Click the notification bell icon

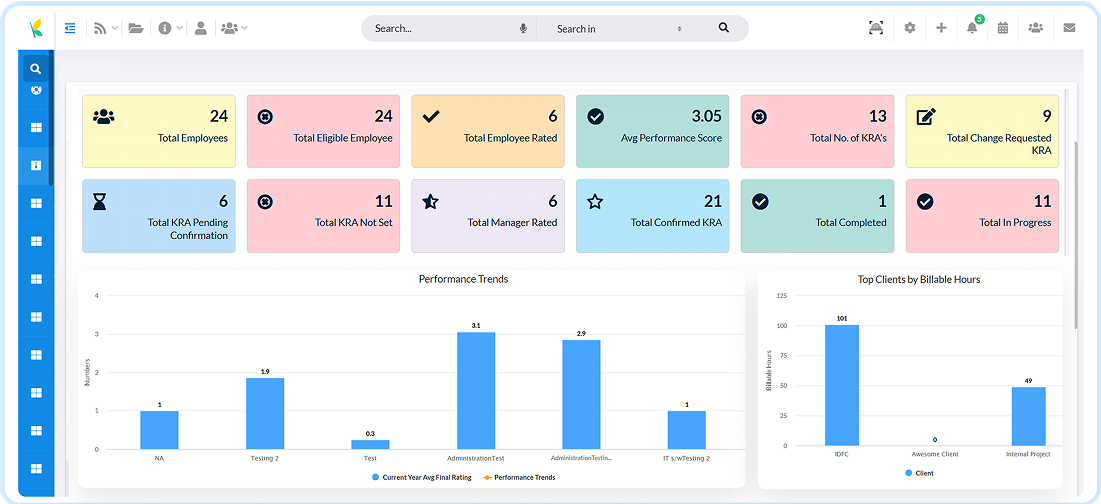coord(972,28)
